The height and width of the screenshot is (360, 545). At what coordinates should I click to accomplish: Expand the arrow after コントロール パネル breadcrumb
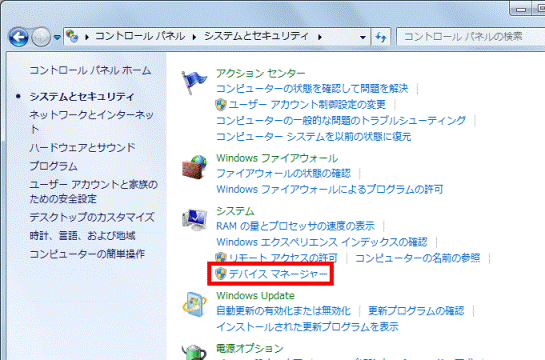coord(194,36)
